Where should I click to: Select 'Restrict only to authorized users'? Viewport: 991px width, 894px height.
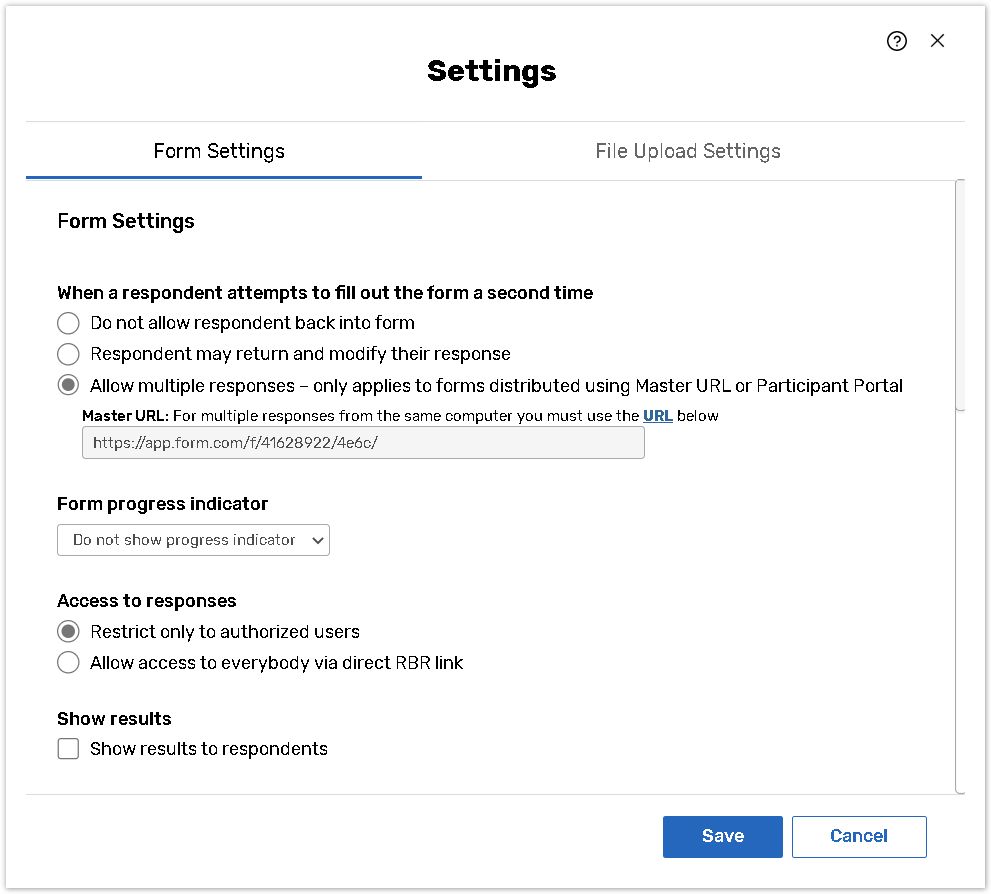click(68, 632)
